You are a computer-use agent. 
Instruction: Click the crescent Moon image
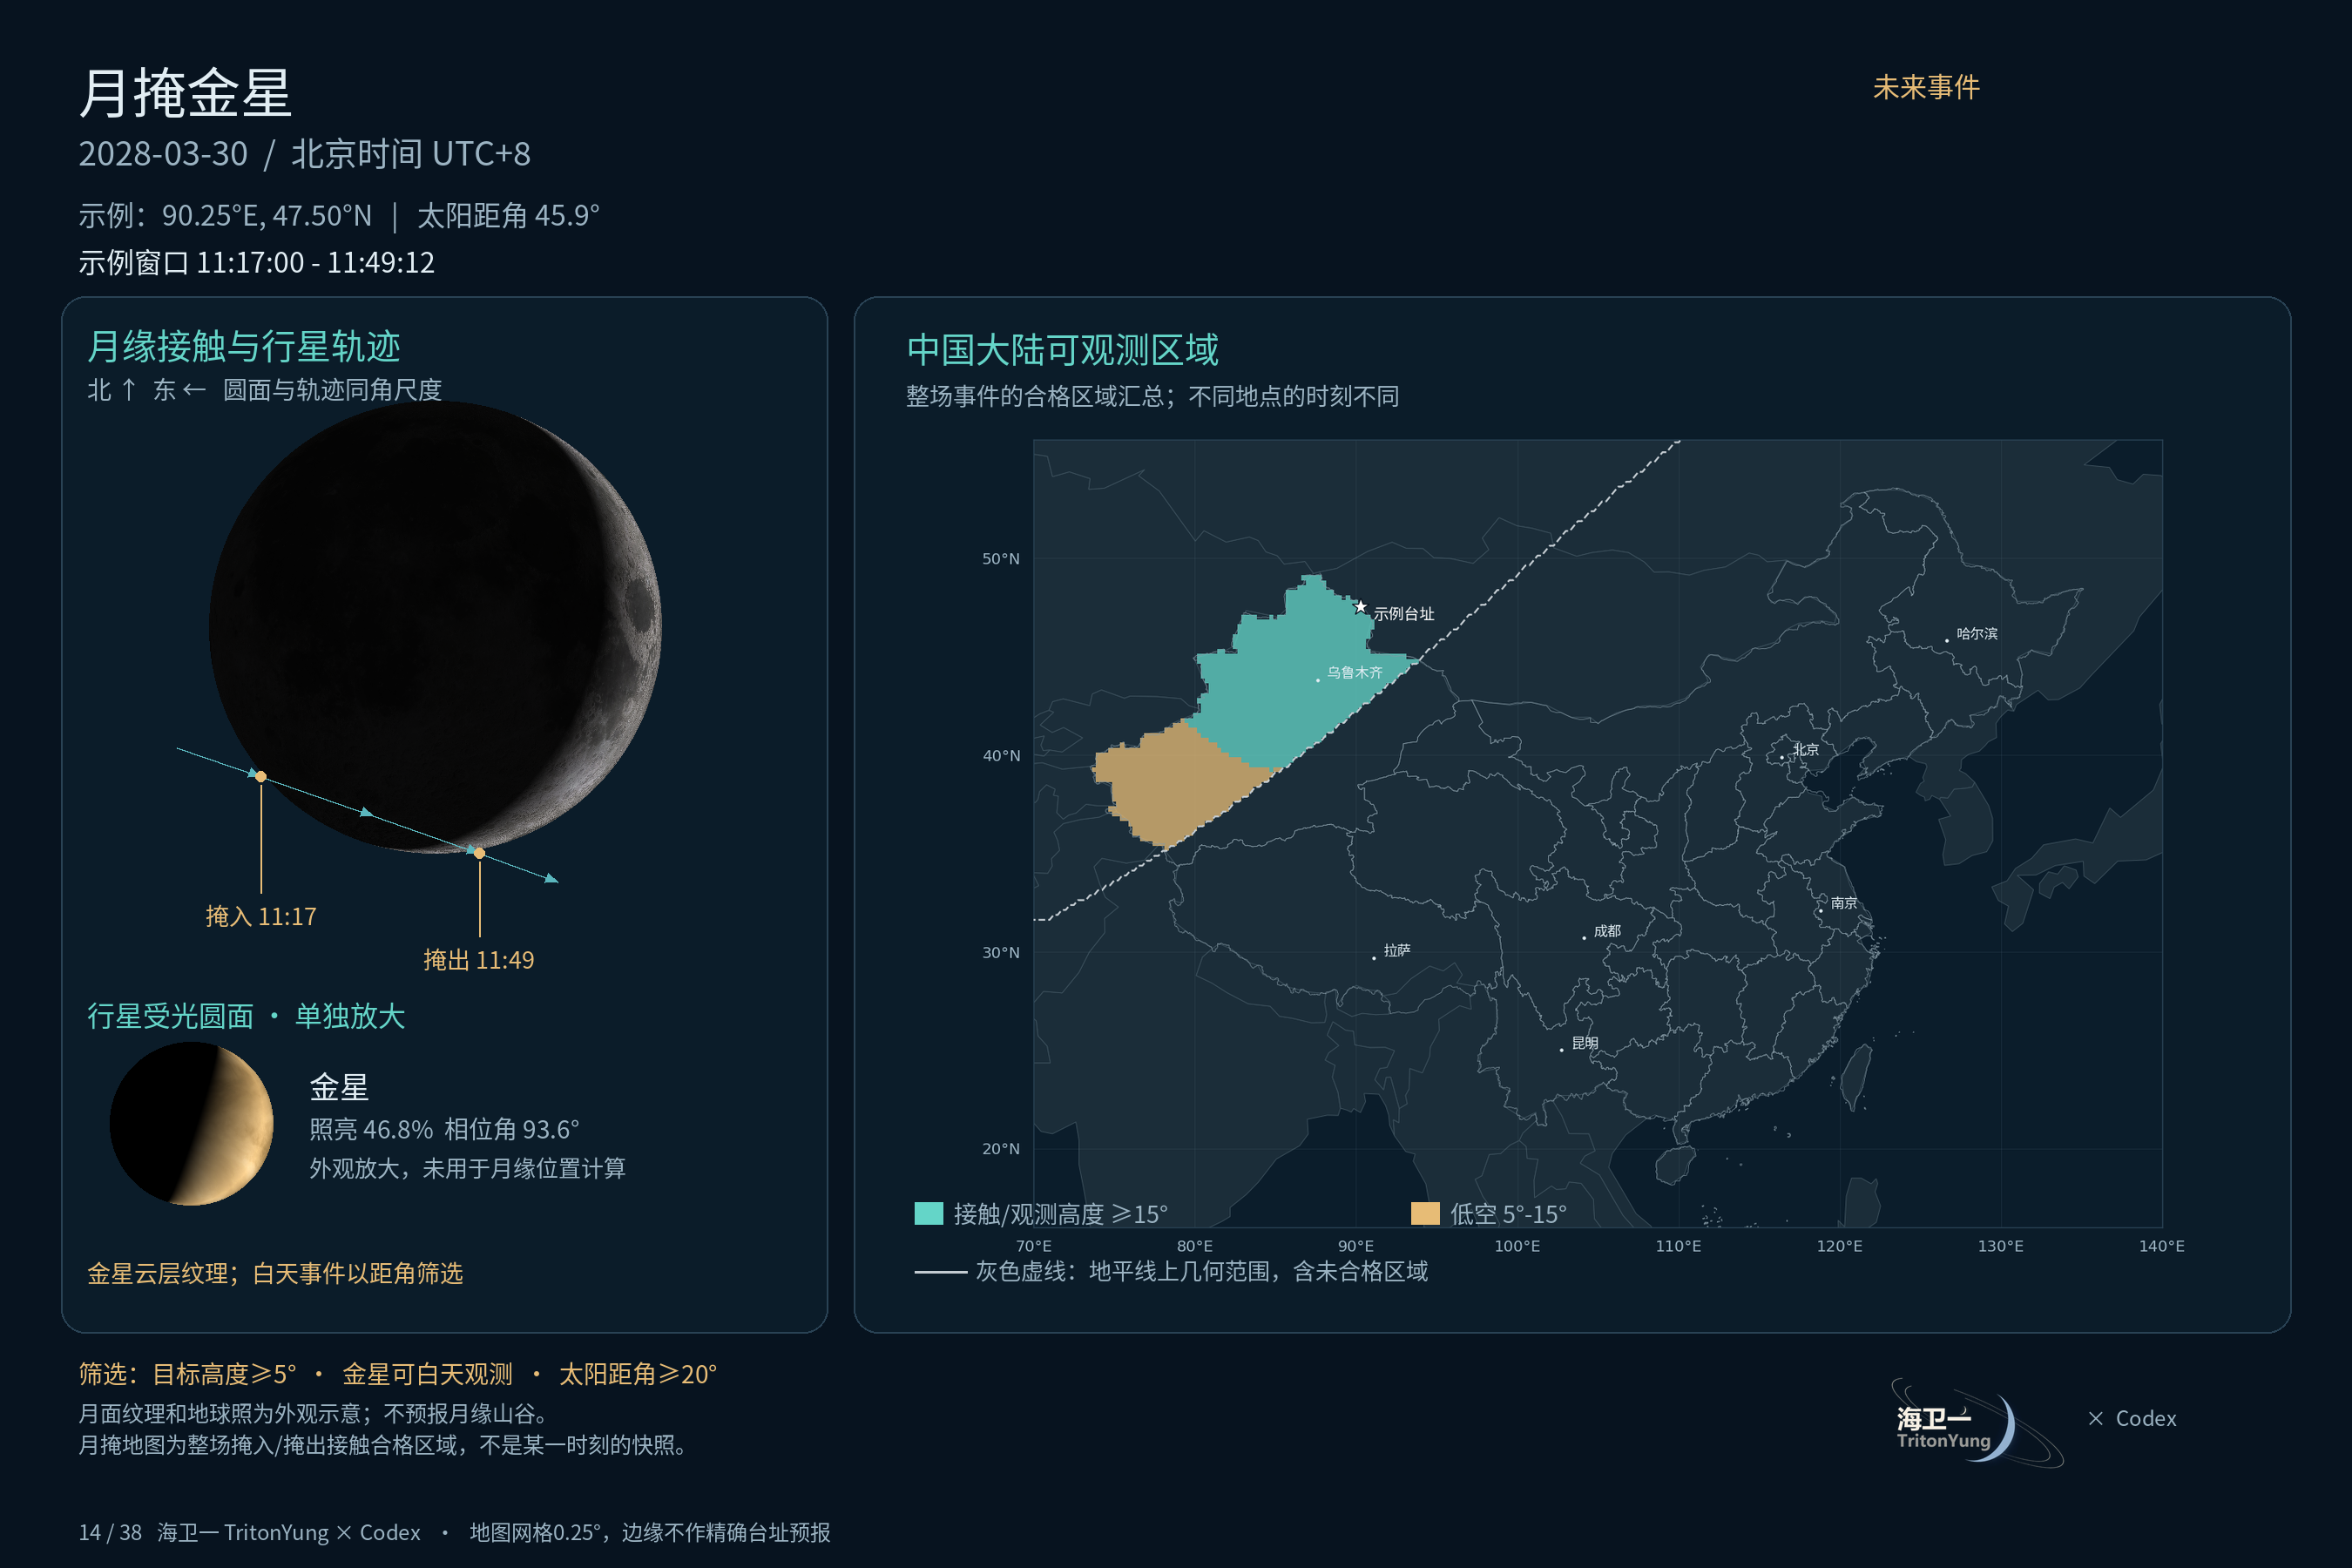[435, 627]
